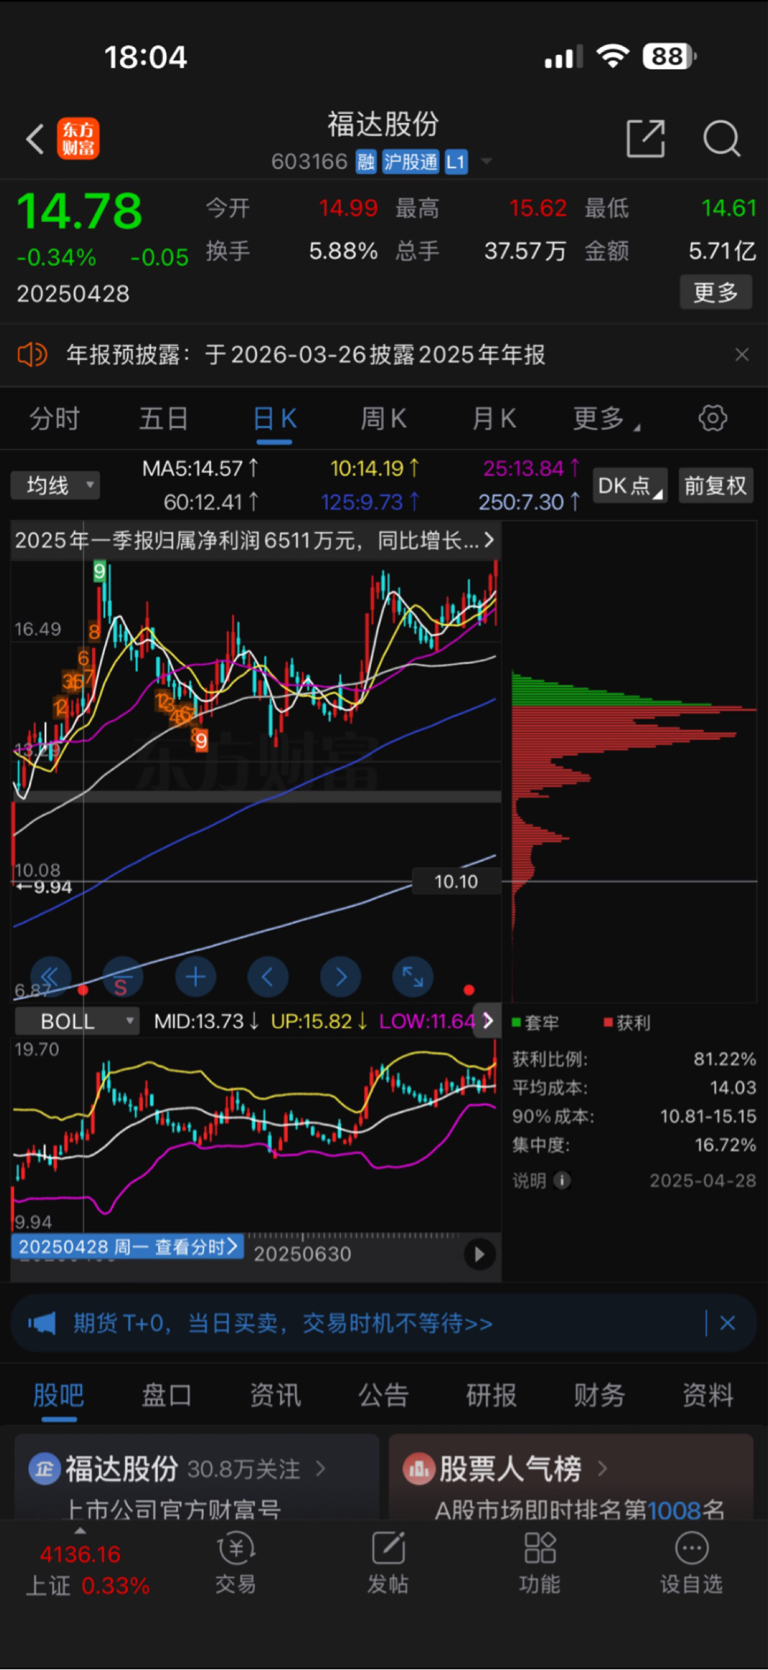Viewport: 768px width, 1670px height.
Task: Tap the share icon
Action: point(646,139)
